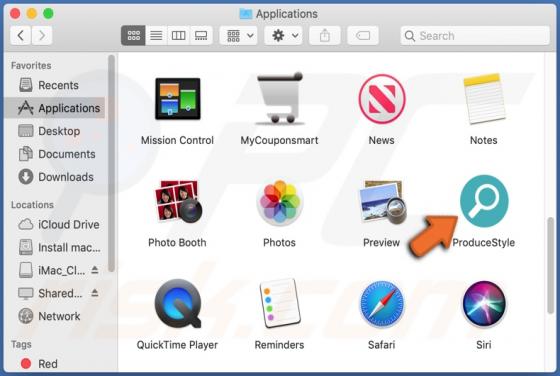This screenshot has height=376, width=560.
Task: Switch to icon view
Action: 133,35
